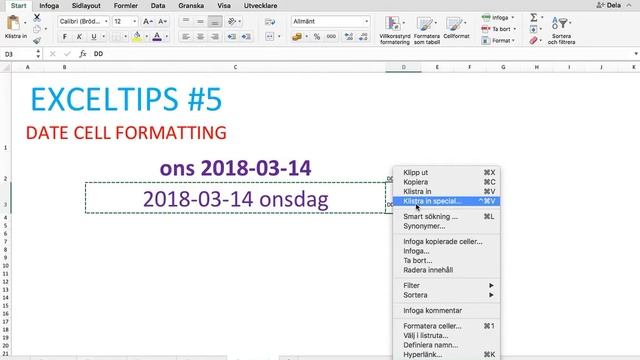Choose Radera innehåll in context menu

coord(447,270)
